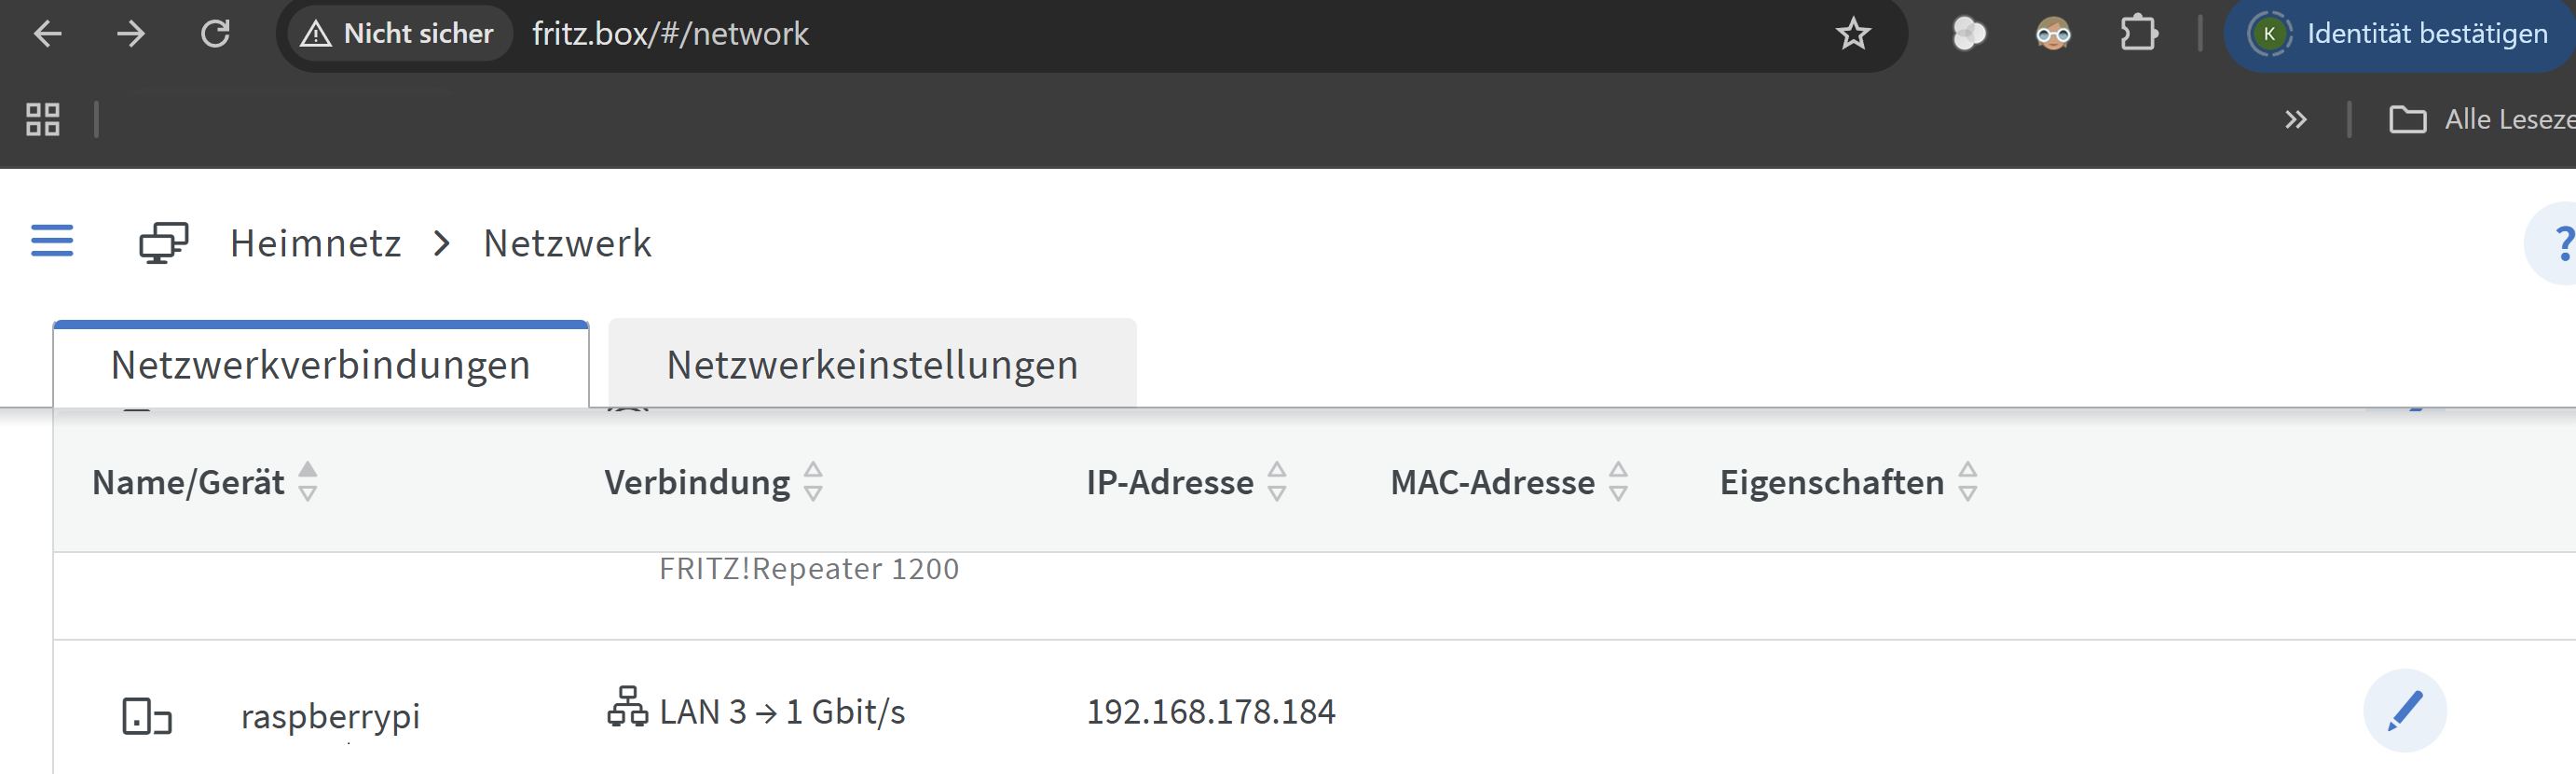Sort table by MAC-Adresse column
This screenshot has width=2576, height=774.
1617,482
